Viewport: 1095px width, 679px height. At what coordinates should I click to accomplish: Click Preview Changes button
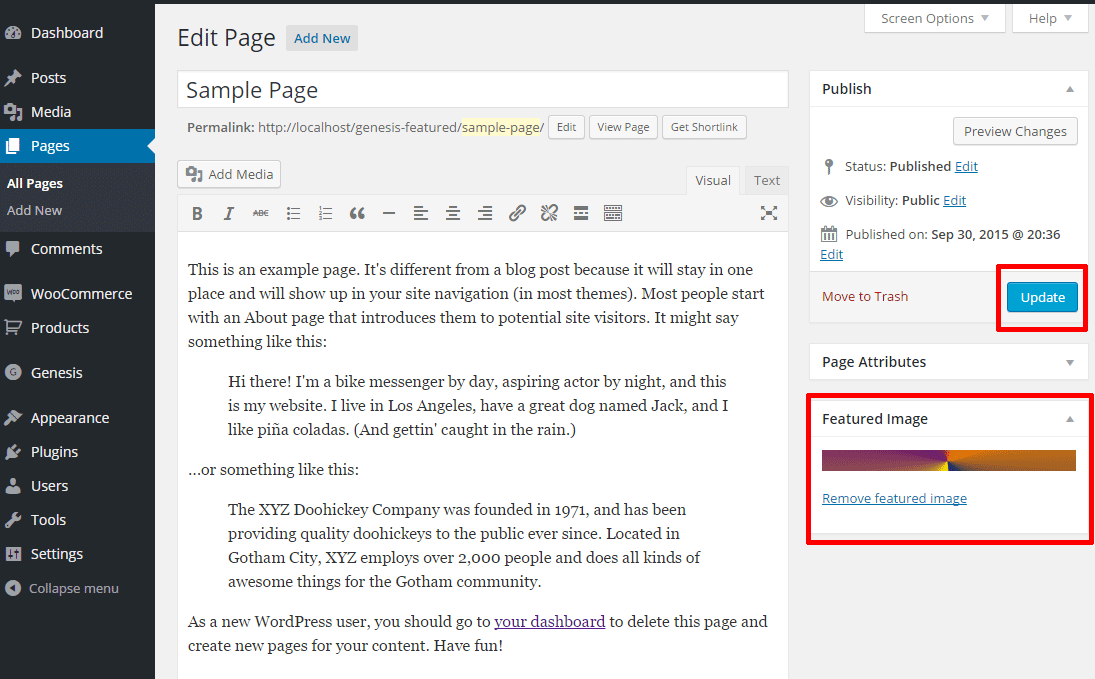(x=1015, y=131)
